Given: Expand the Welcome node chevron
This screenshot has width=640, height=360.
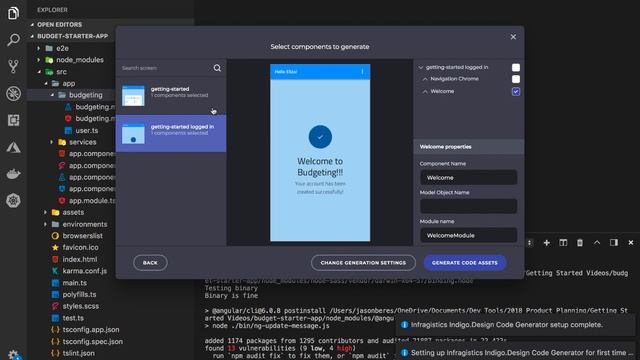Looking at the screenshot, I should 425,91.
